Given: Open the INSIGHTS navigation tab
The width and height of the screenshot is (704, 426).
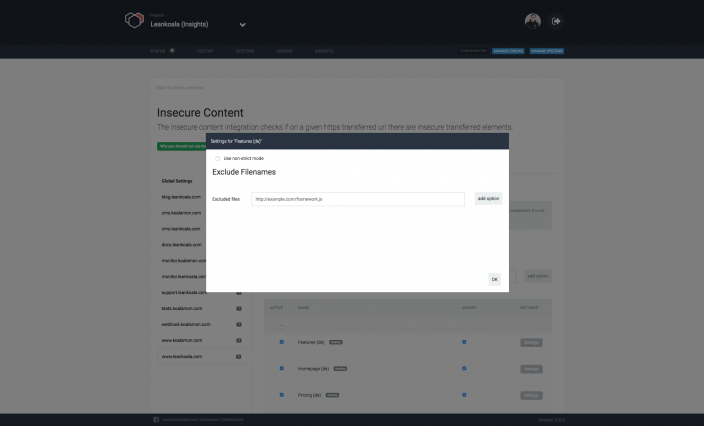Looking at the screenshot, I should (324, 51).
